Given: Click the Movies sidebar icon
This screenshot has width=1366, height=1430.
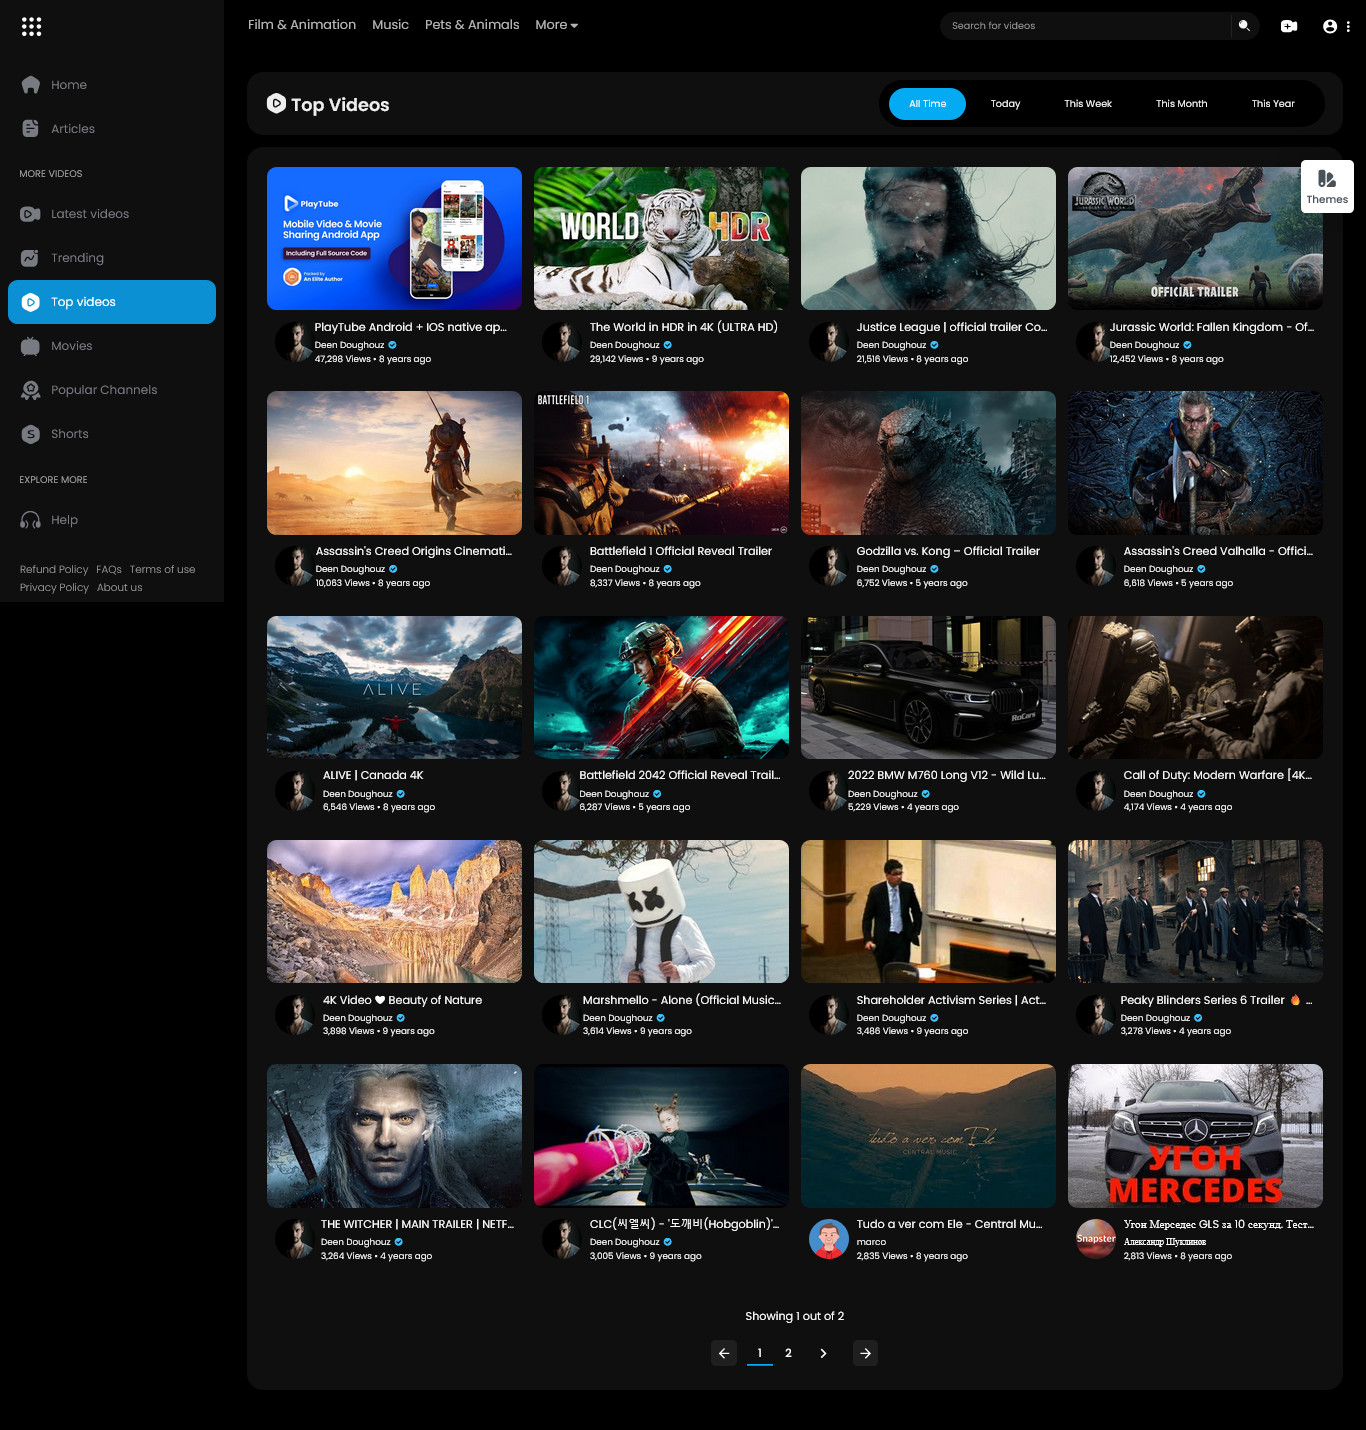Looking at the screenshot, I should tap(31, 346).
